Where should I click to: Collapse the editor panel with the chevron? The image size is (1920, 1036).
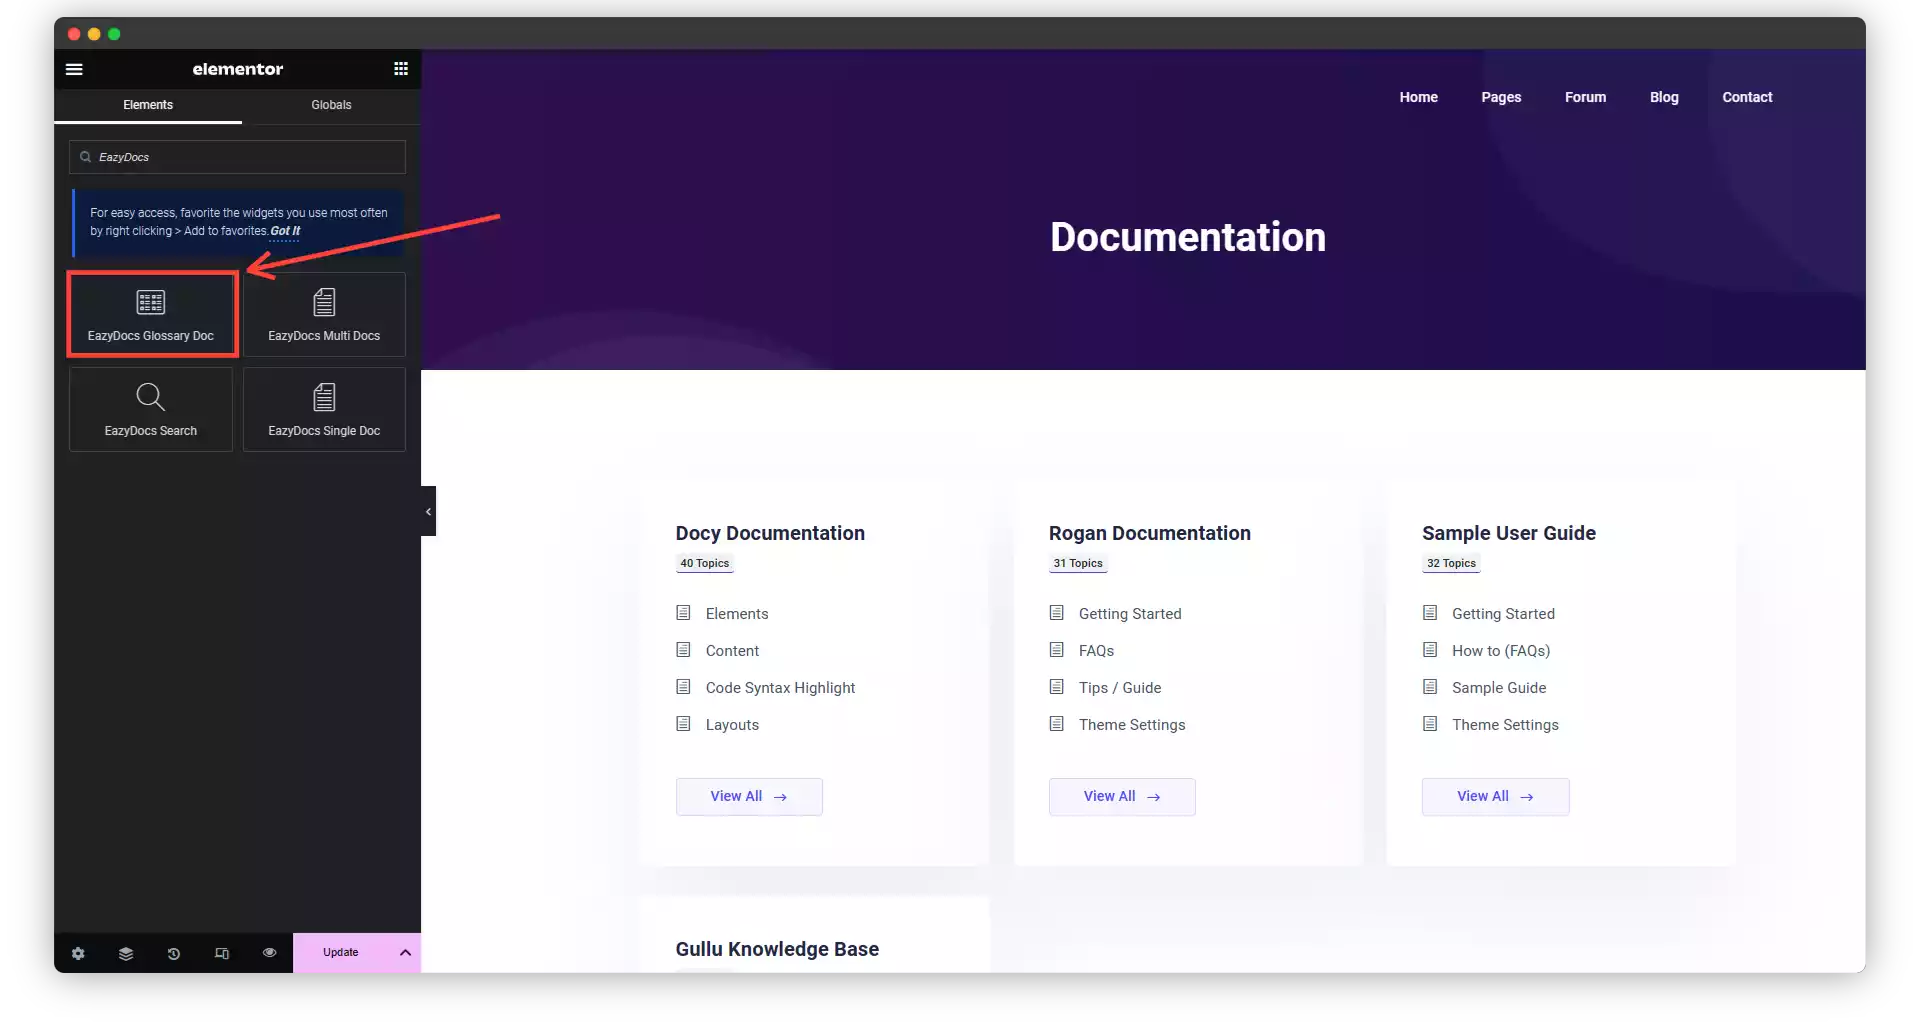(x=428, y=511)
